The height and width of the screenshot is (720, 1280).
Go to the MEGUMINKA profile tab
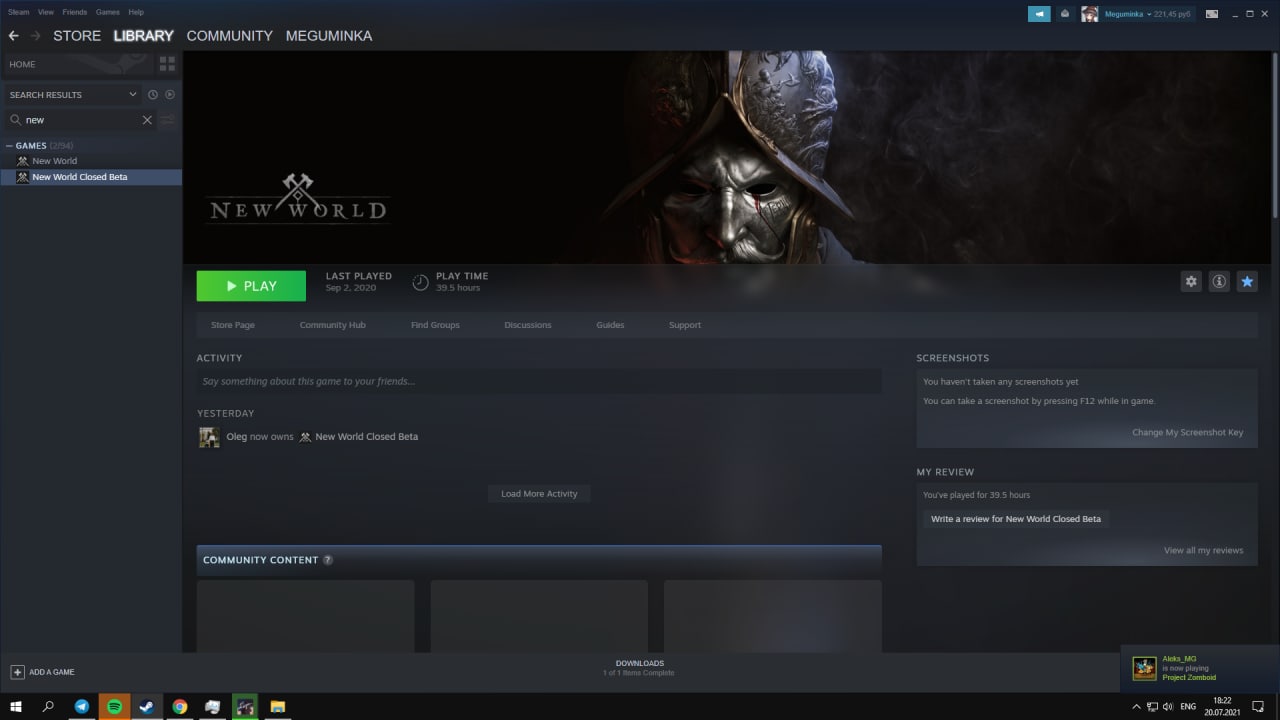(329, 36)
